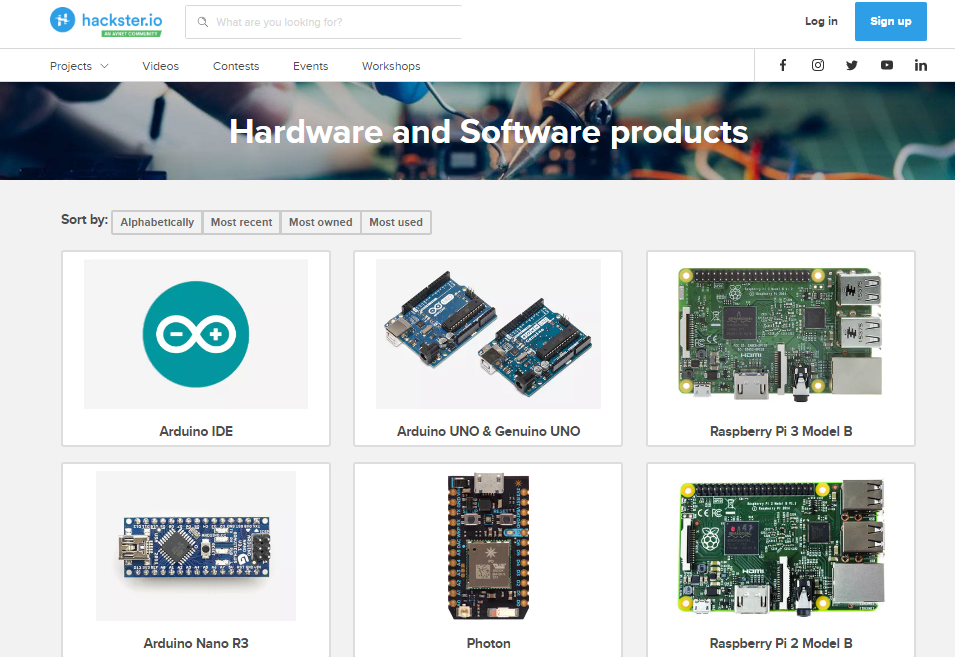Sort products Alphabetically
Viewport: 955px width, 657px height.
tap(157, 222)
